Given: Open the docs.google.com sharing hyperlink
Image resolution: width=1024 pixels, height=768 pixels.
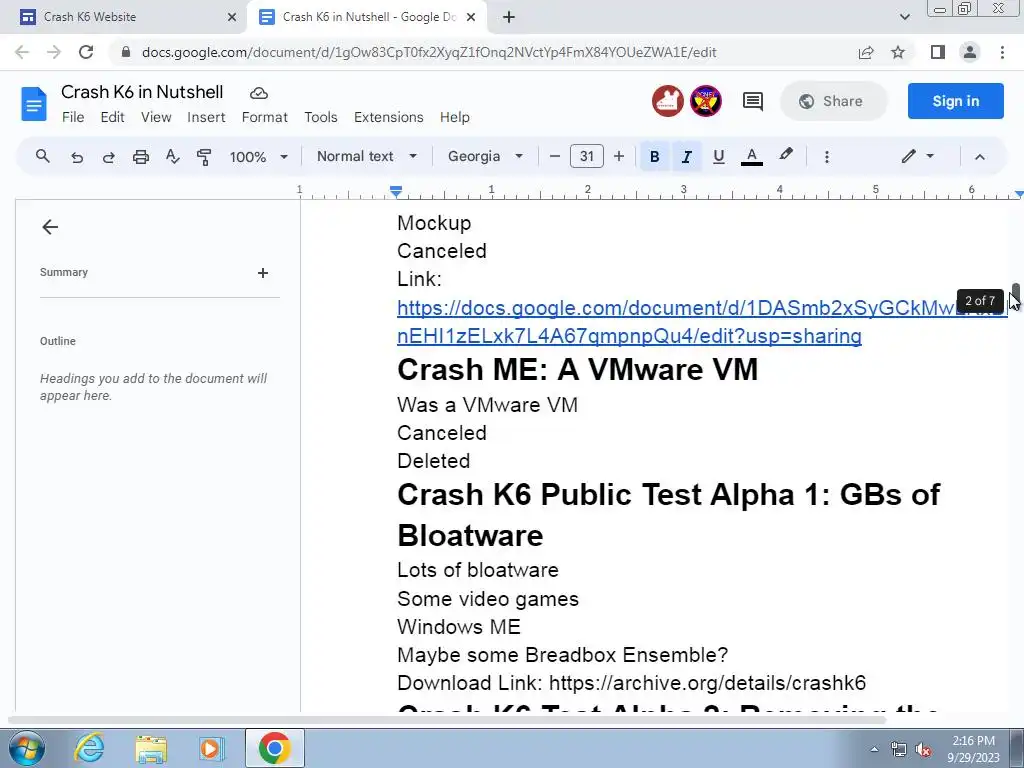Looking at the screenshot, I should 702,322.
